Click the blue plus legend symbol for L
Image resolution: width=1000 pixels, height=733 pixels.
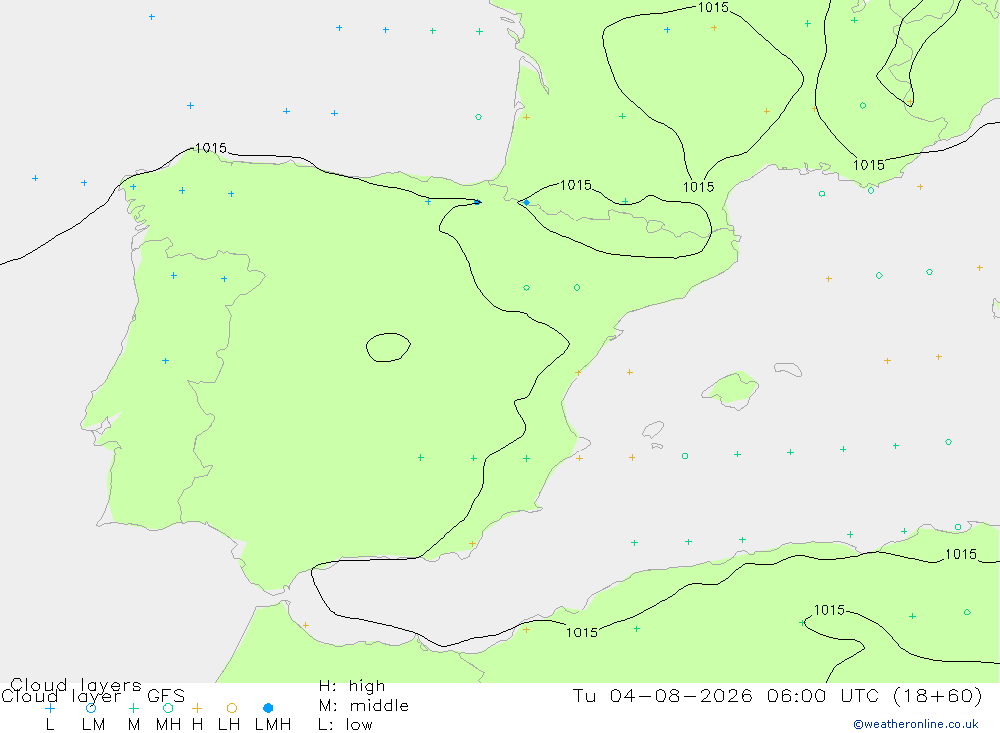[x=50, y=708]
